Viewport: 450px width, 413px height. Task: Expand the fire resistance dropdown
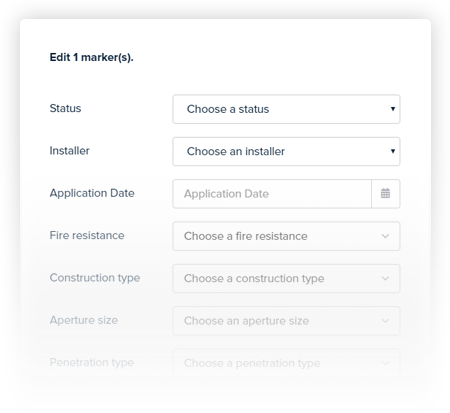286,236
